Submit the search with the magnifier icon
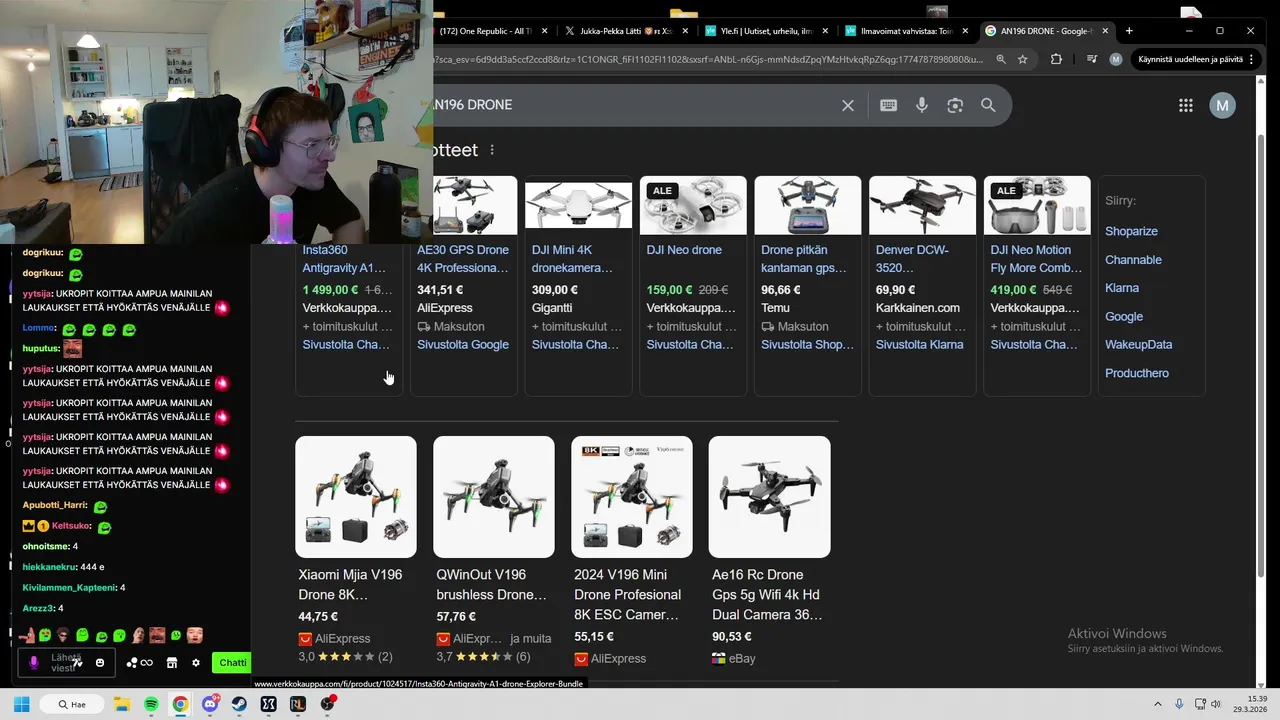Image resolution: width=1280 pixels, height=720 pixels. pos(988,105)
